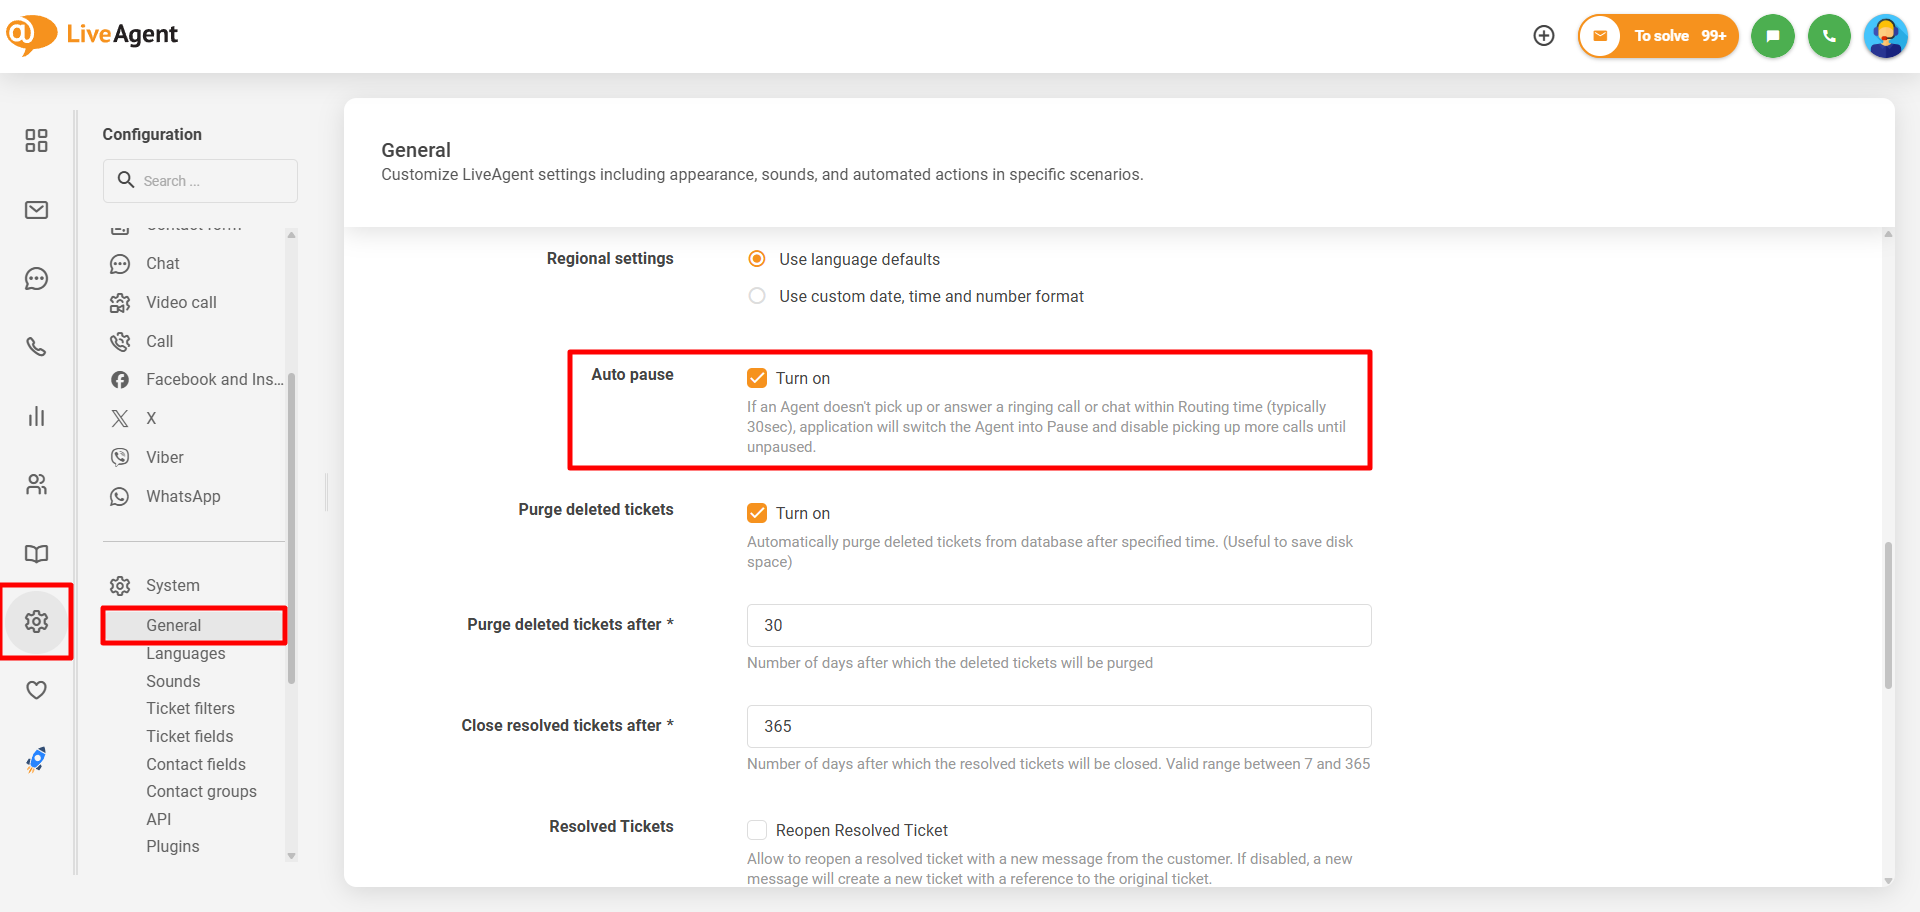The image size is (1920, 912).
Task: Click the Purge deleted tickets after field
Action: coord(1058,625)
